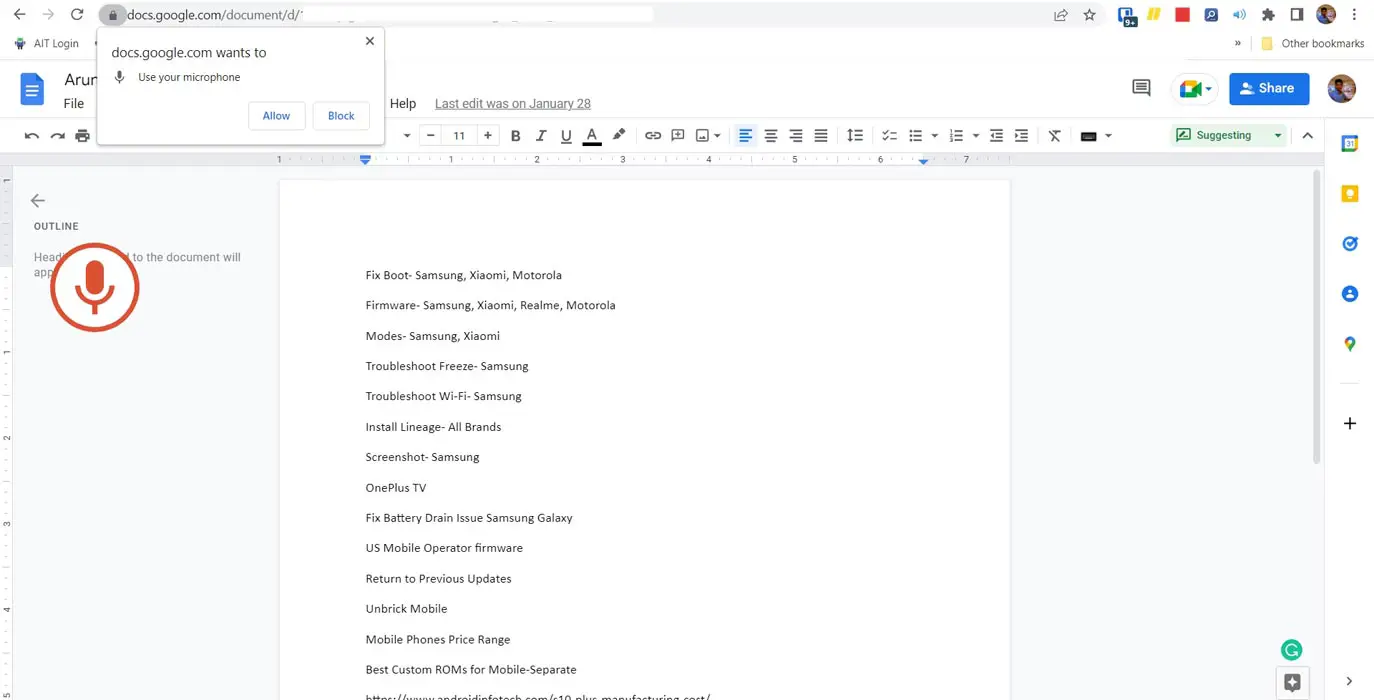This screenshot has width=1374, height=700.
Task: Open Google Maps side panel
Action: pos(1349,343)
